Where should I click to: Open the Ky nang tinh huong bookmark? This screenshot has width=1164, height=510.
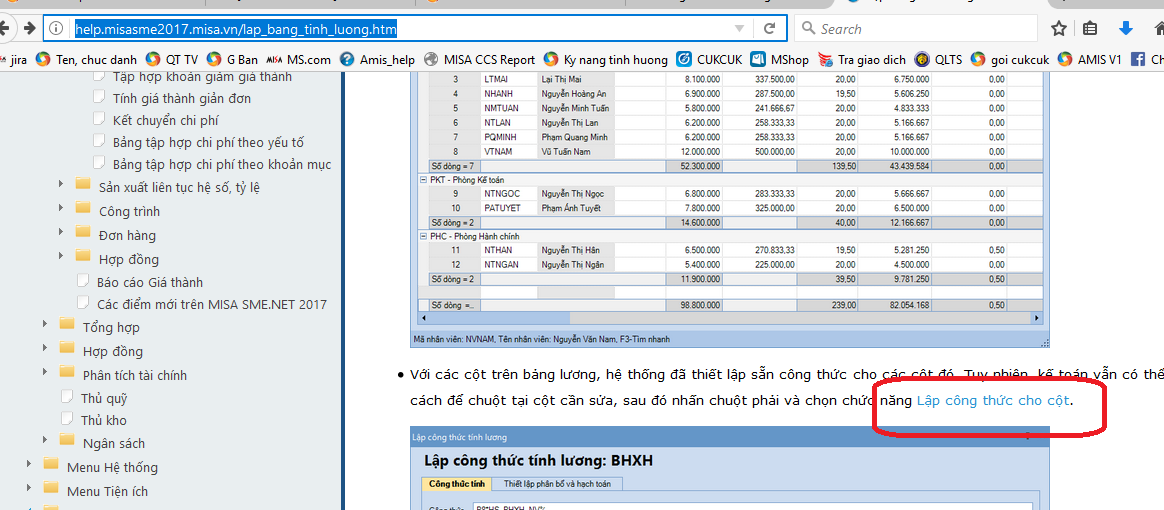[606, 59]
